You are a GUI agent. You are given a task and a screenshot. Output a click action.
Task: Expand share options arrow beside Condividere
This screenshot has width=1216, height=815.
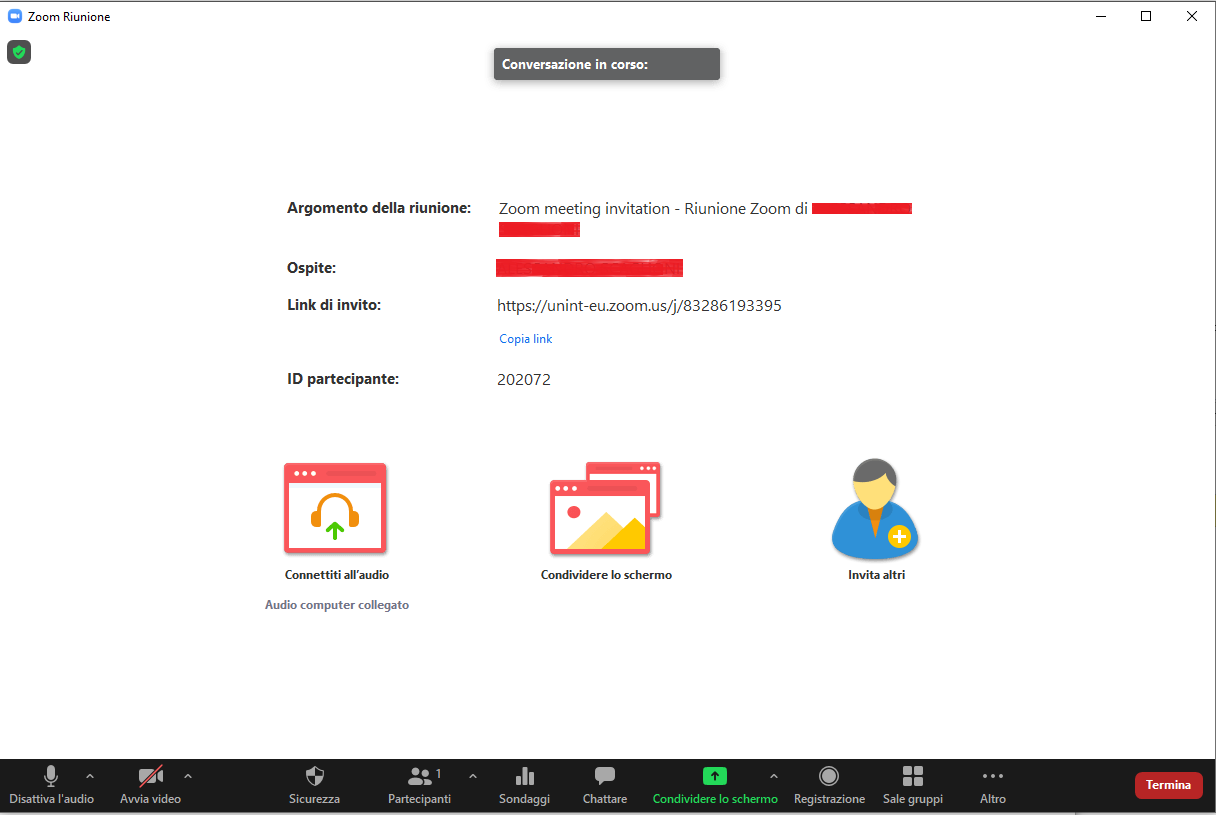coord(773,776)
